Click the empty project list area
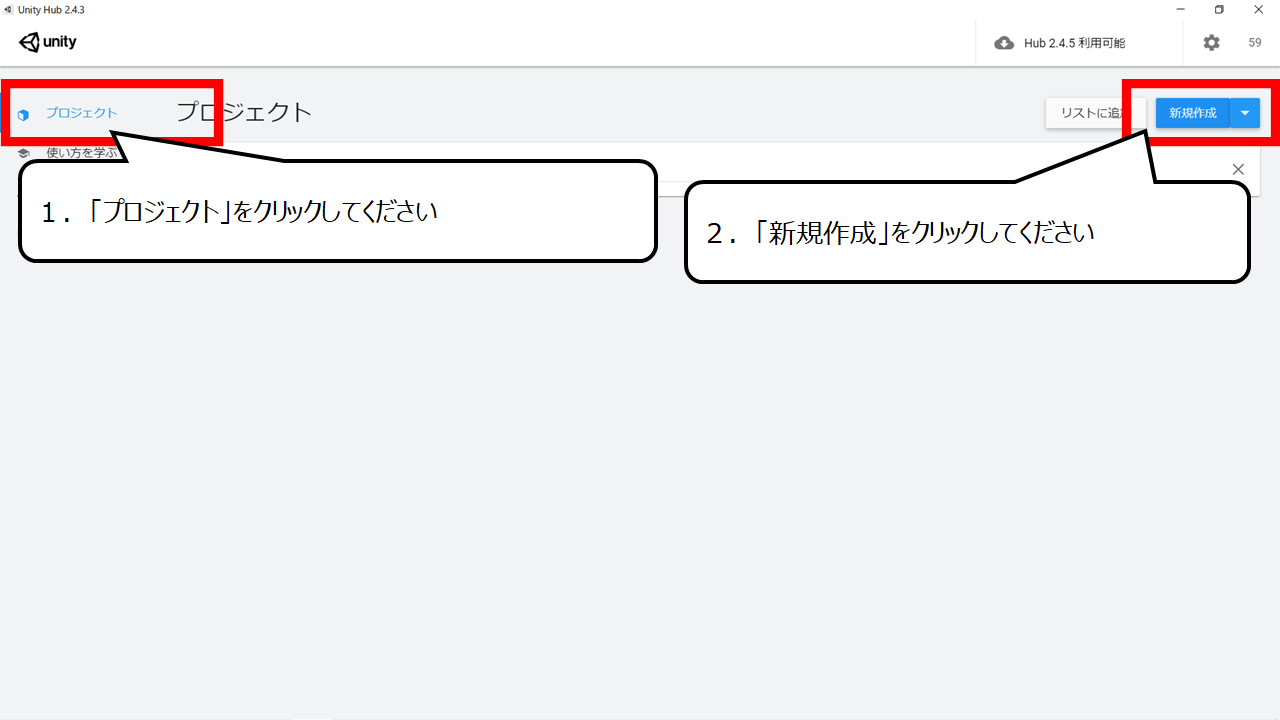This screenshot has height=720, width=1280. (640, 480)
